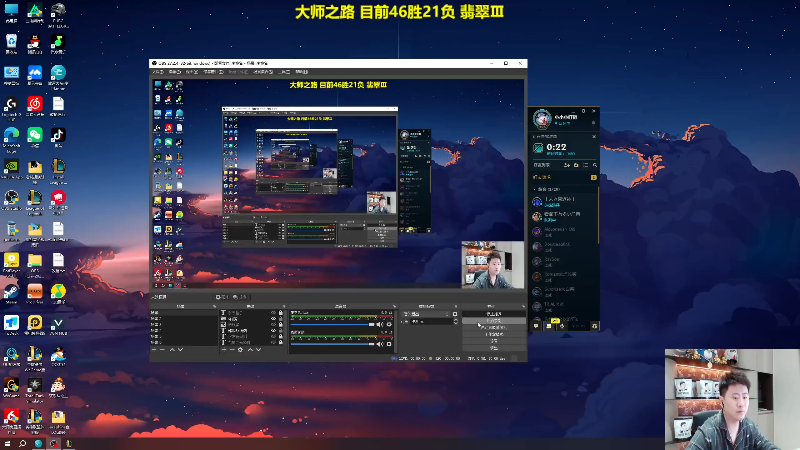The height and width of the screenshot is (450, 800).
Task: Move selected source up arrow in OBS
Action: 251,349
